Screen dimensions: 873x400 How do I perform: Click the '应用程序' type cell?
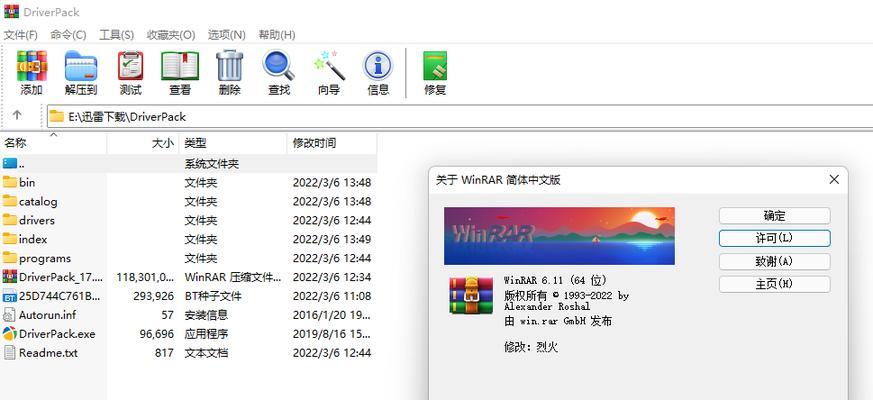206,334
